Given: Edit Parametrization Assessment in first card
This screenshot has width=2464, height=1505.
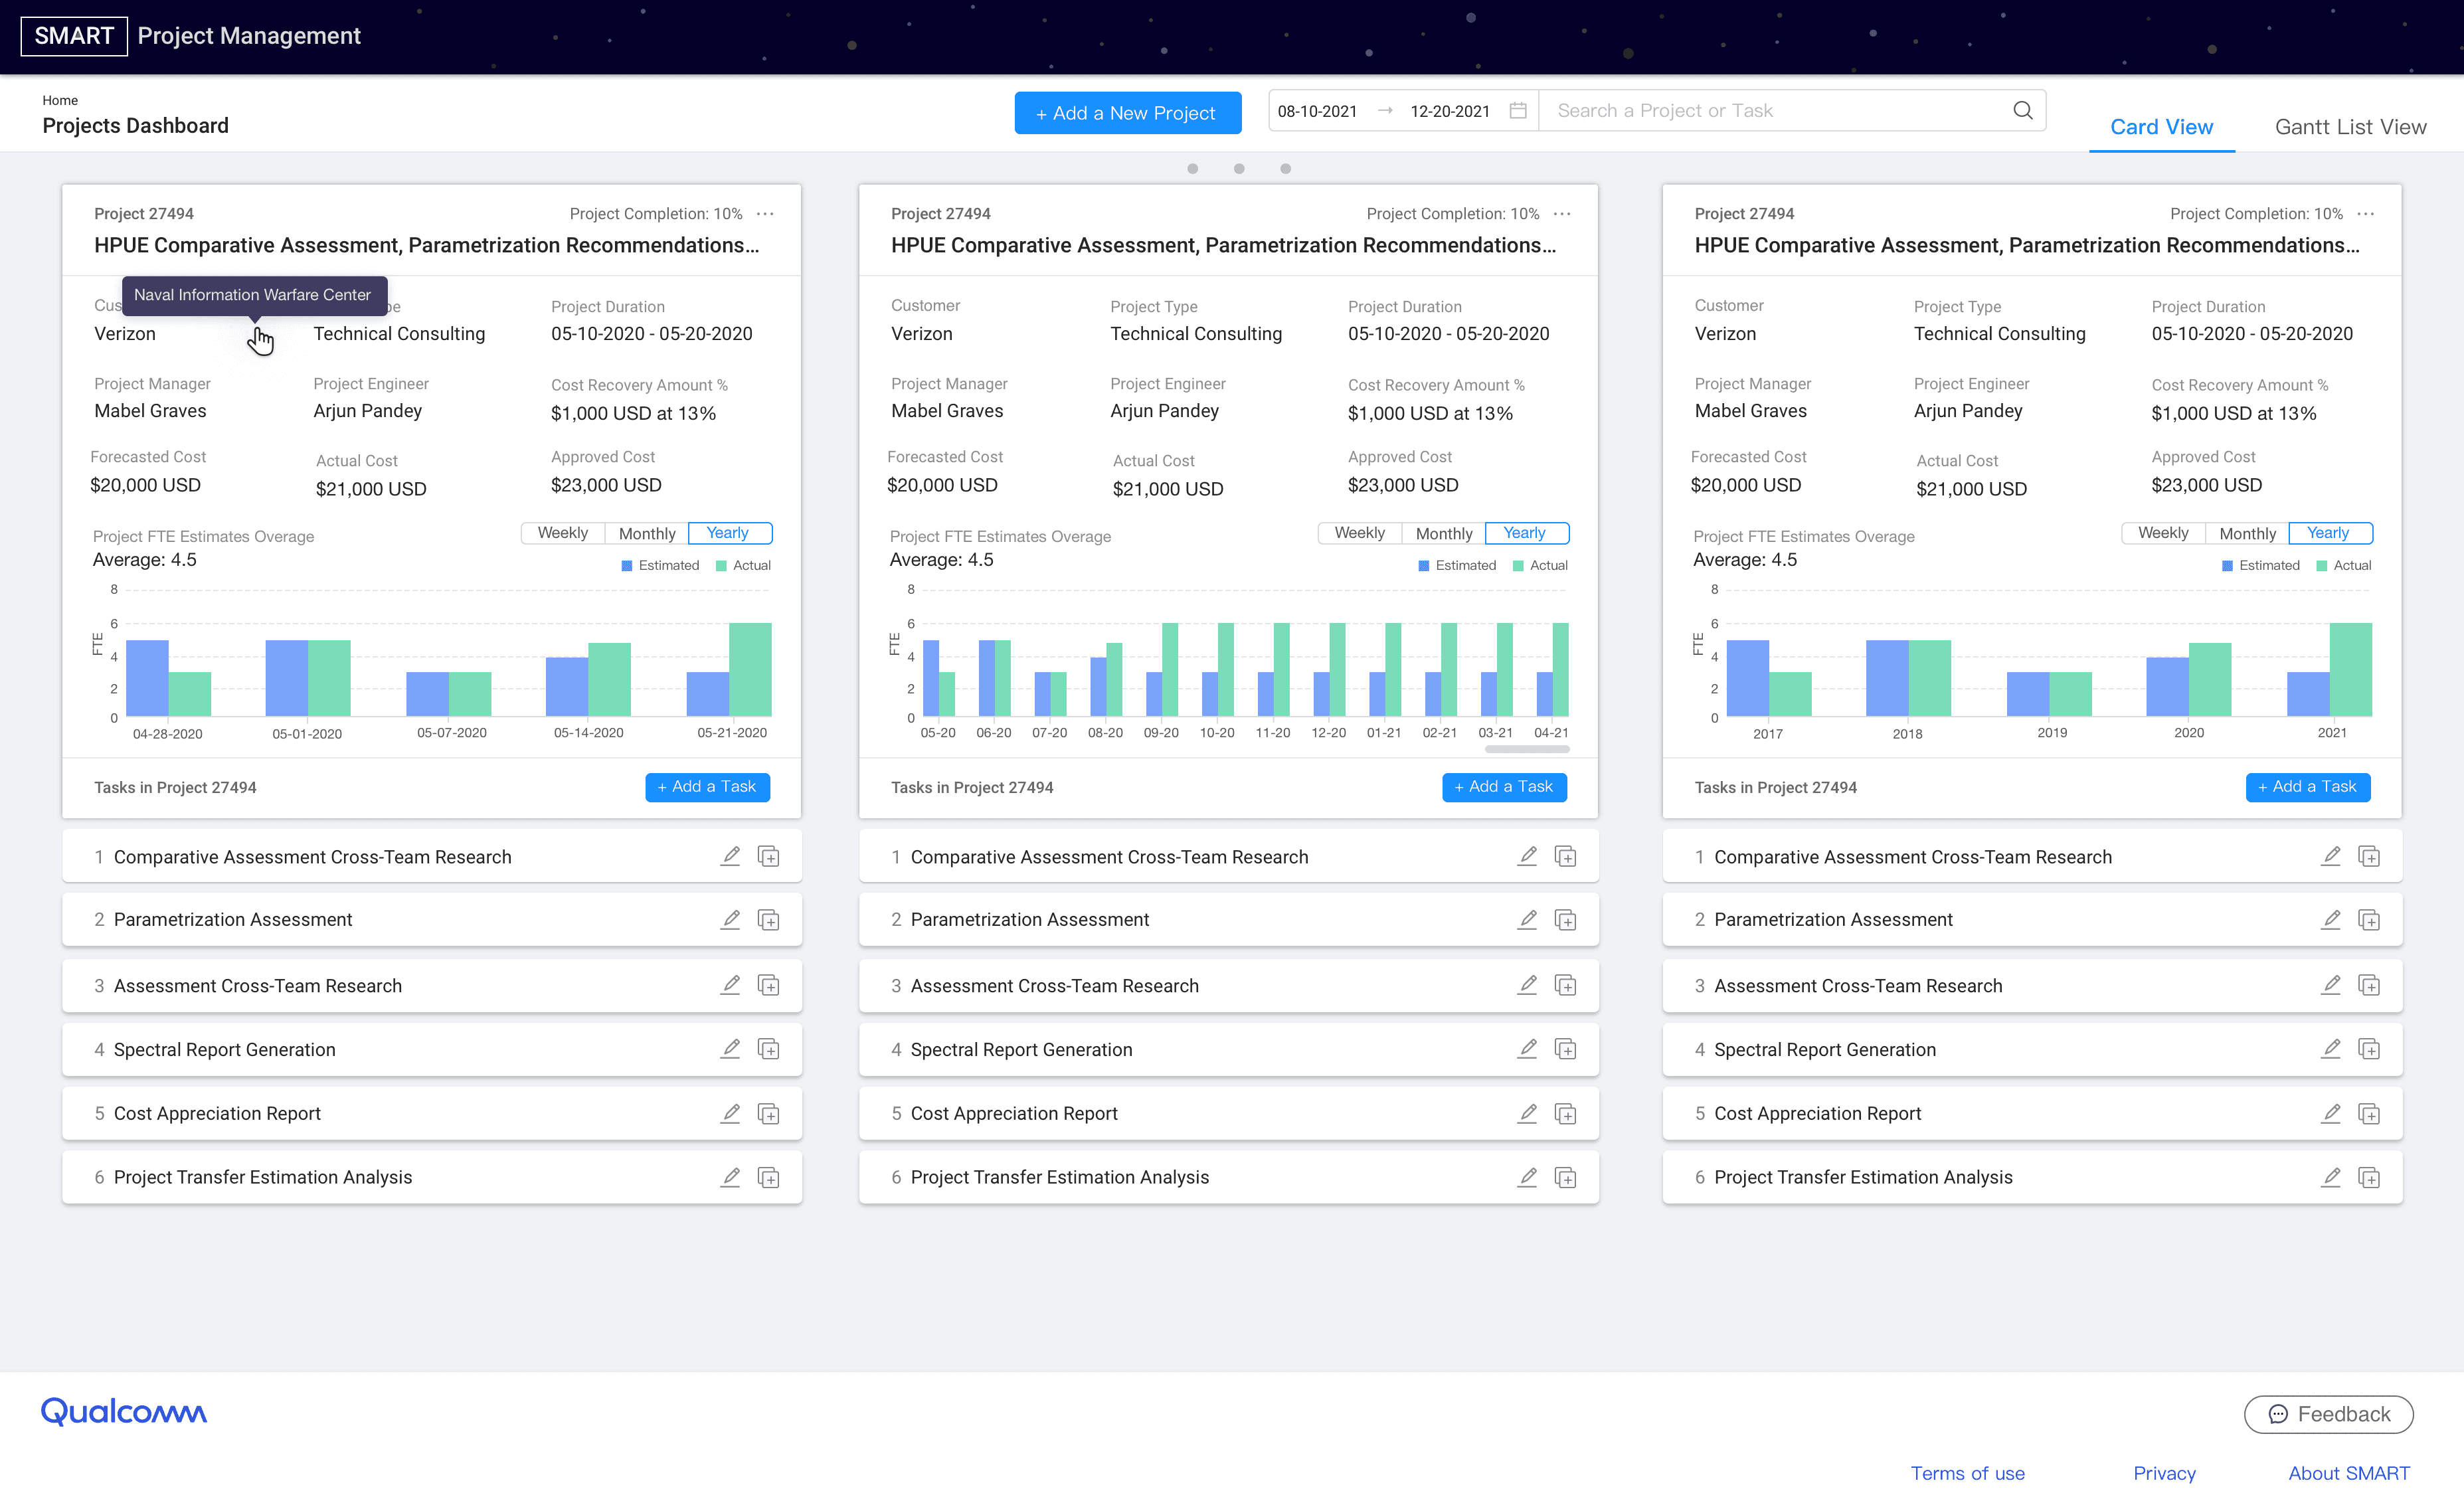Looking at the screenshot, I should pyautogui.click(x=730, y=919).
